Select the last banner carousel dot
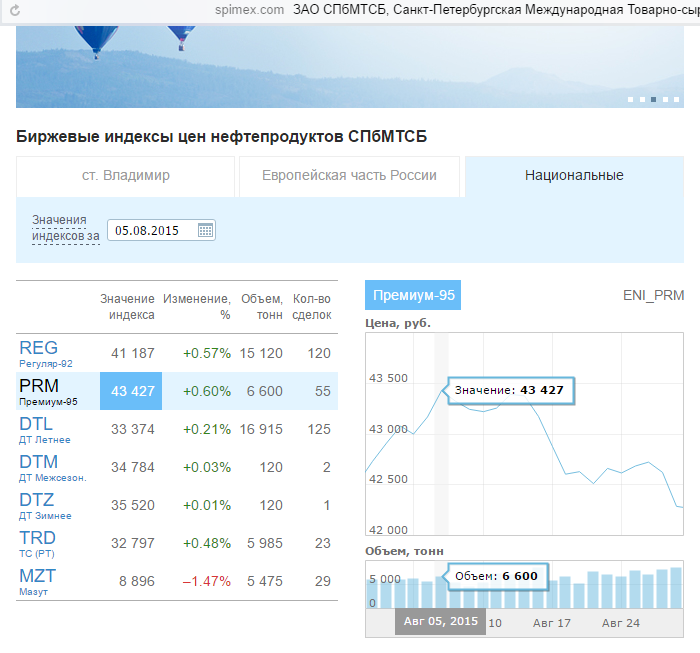Screen dimensions: 700x653 [677, 100]
